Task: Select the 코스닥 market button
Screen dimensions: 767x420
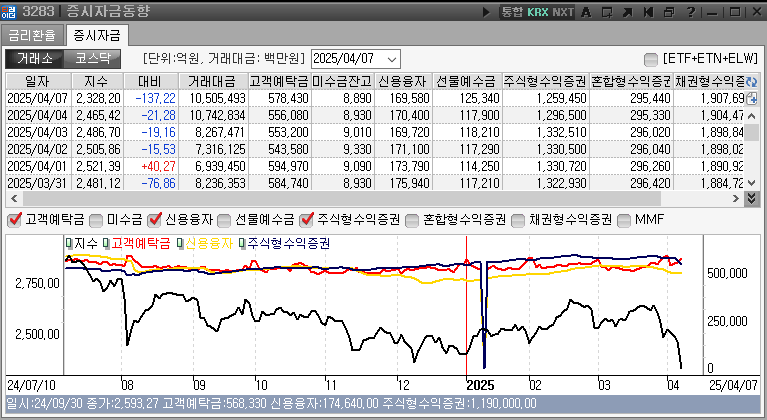Action: (x=92, y=59)
